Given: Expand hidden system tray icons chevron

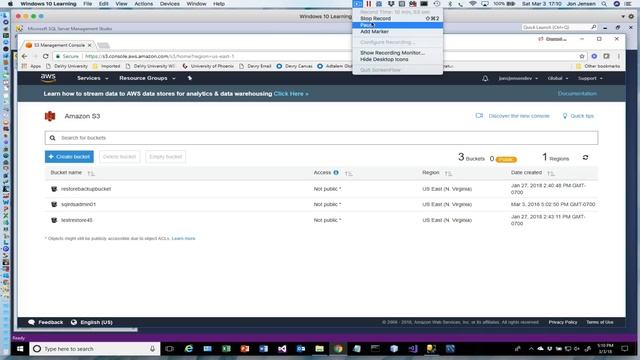Looking at the screenshot, I should point(531,349).
